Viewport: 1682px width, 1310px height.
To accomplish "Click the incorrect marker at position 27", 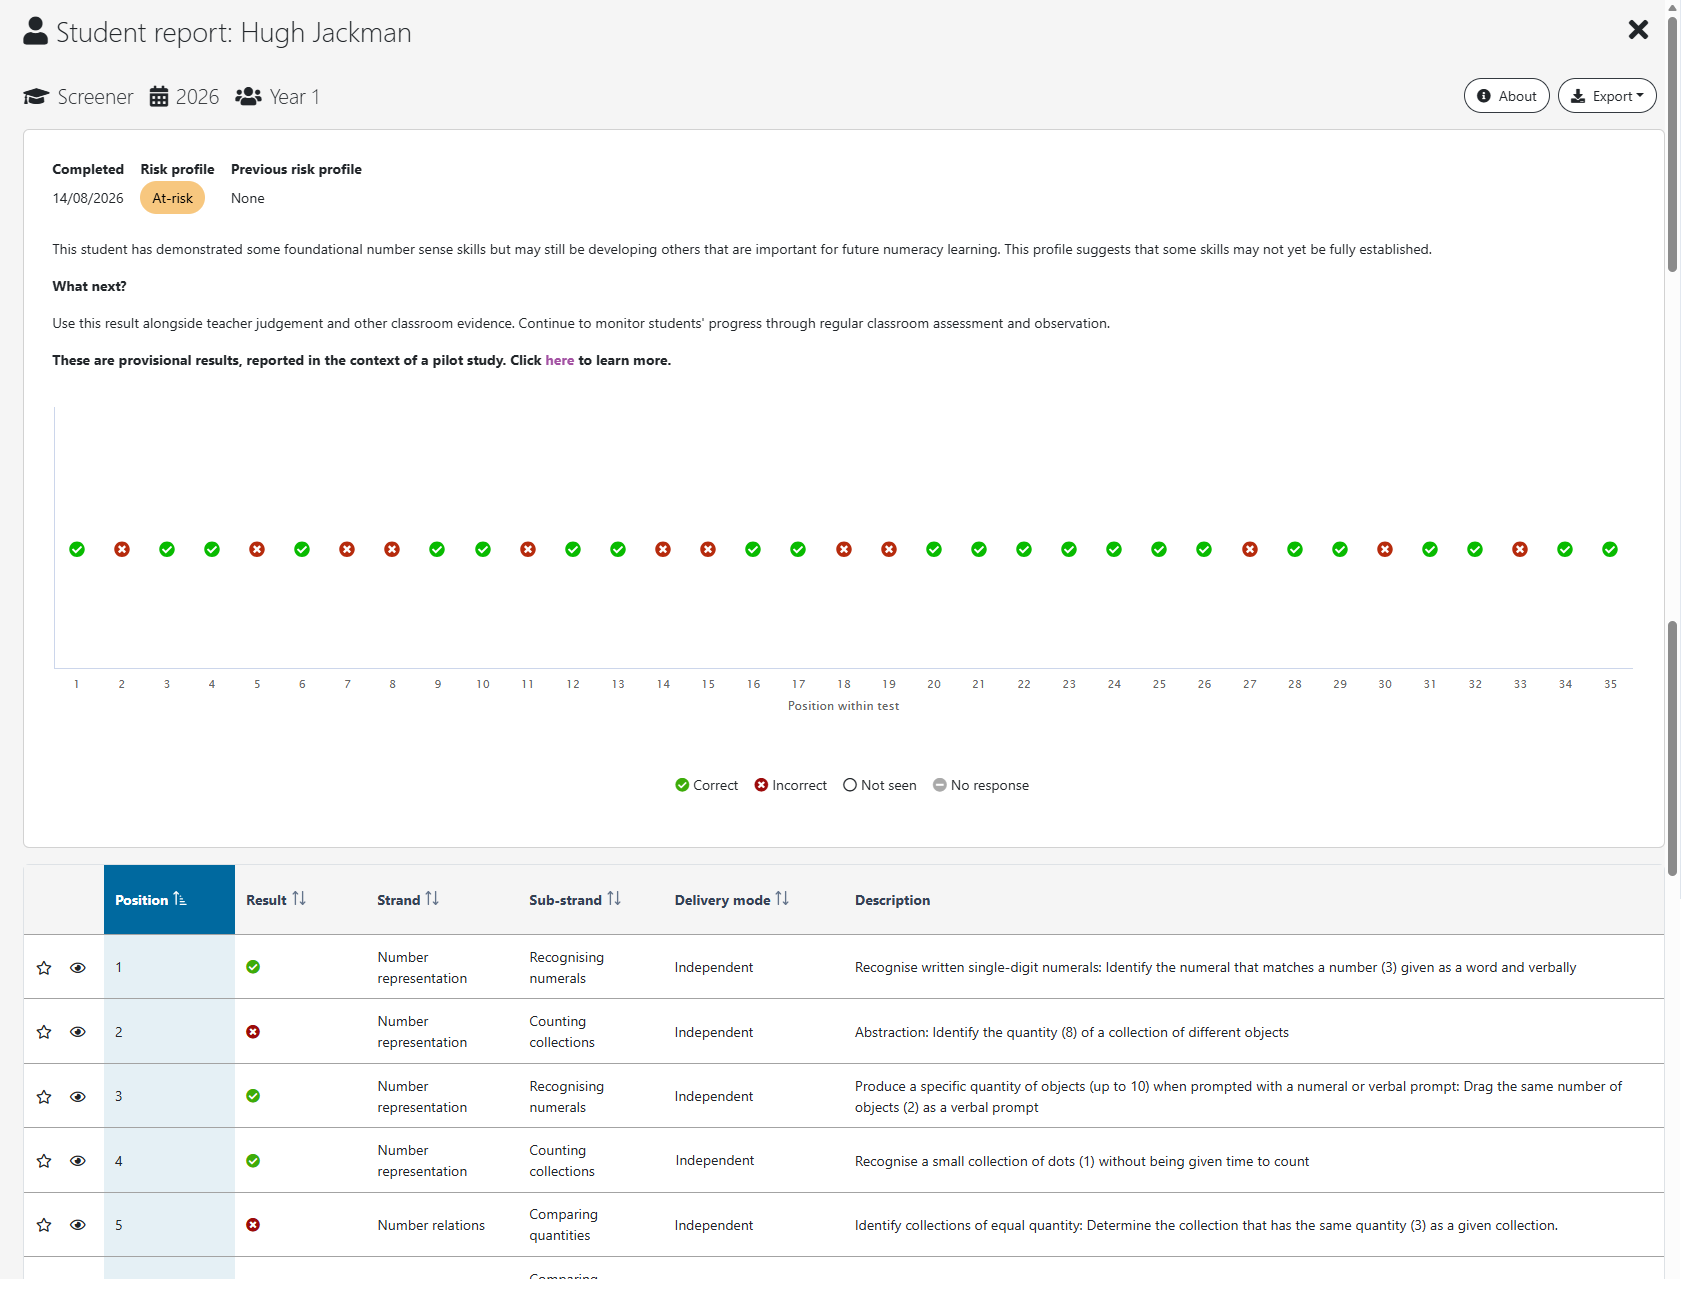I will (x=1250, y=549).
